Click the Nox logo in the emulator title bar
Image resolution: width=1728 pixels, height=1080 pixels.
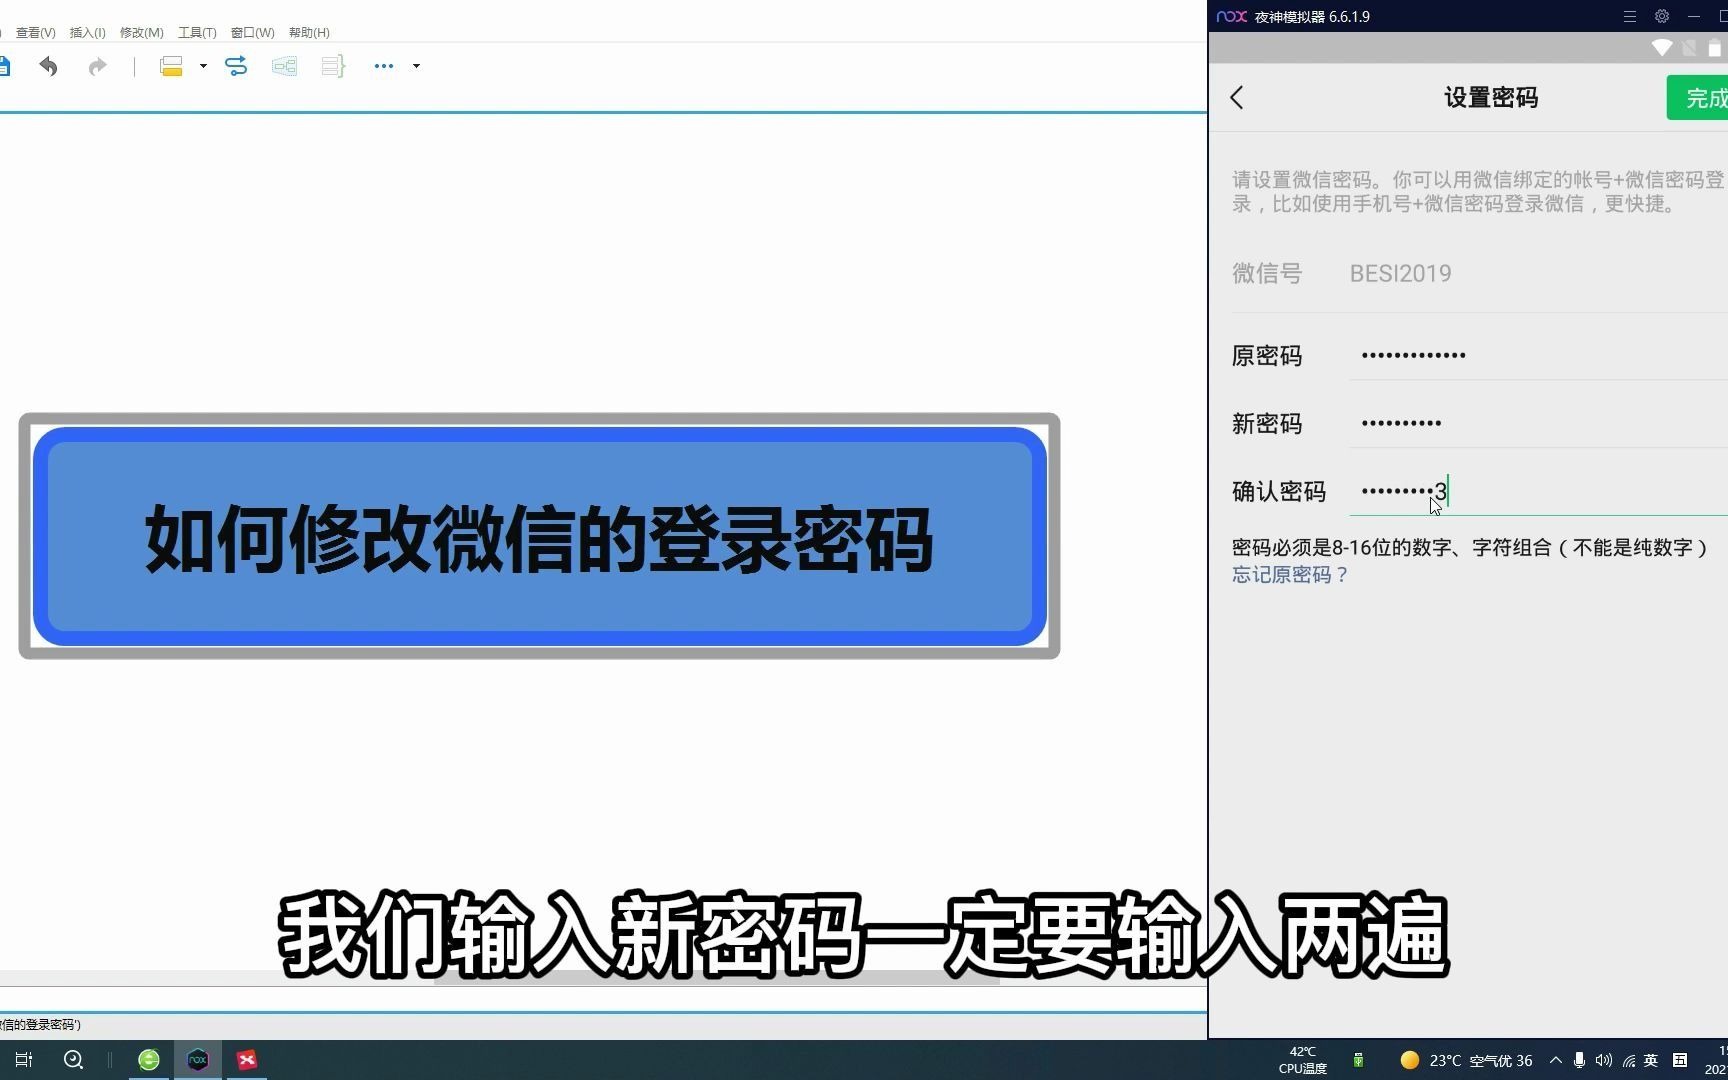(1232, 17)
